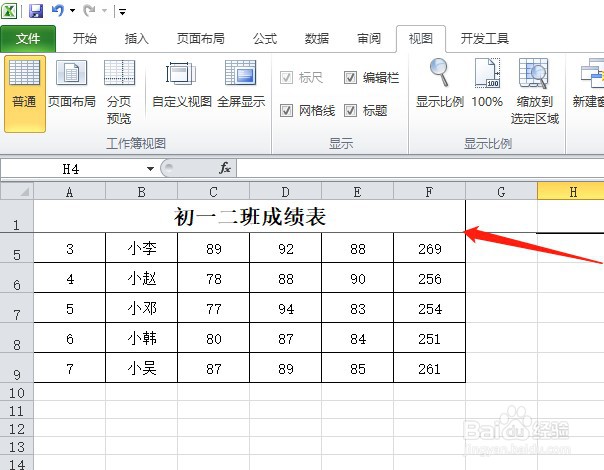Click the cell containing 小李
This screenshot has width=604, height=470.
(x=141, y=248)
